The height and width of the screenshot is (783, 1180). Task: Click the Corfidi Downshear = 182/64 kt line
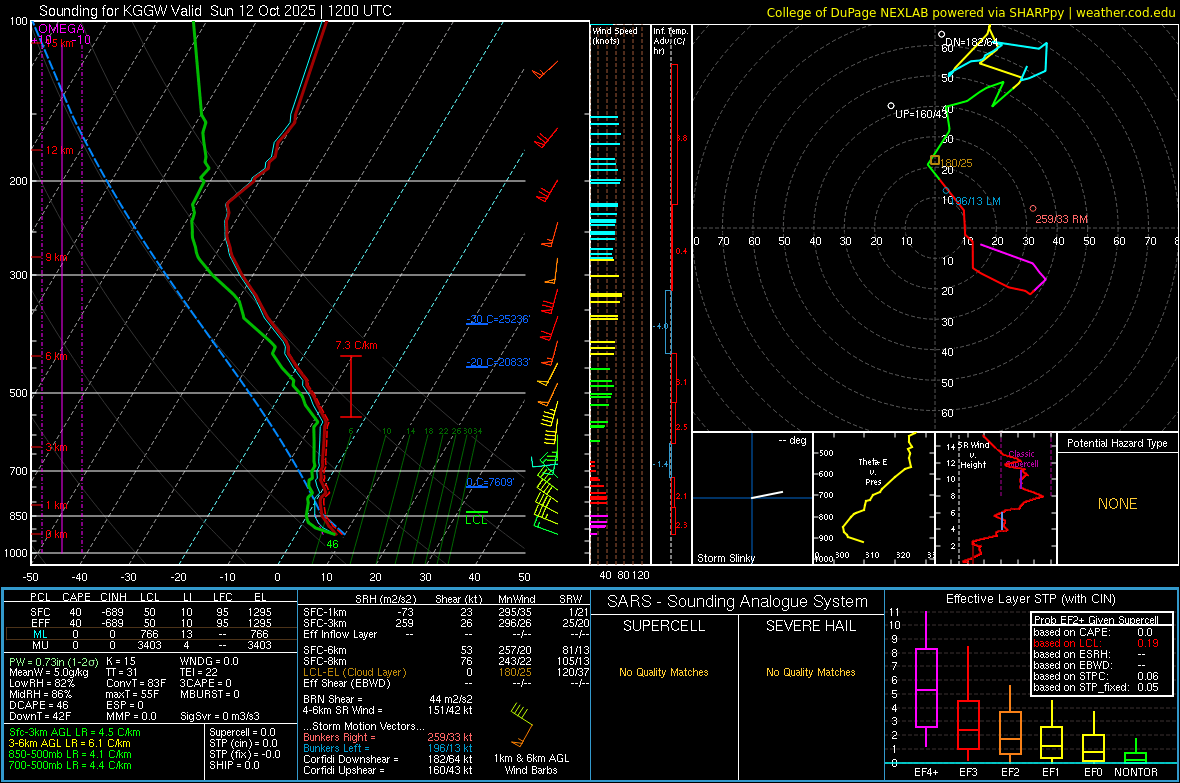click(388, 759)
